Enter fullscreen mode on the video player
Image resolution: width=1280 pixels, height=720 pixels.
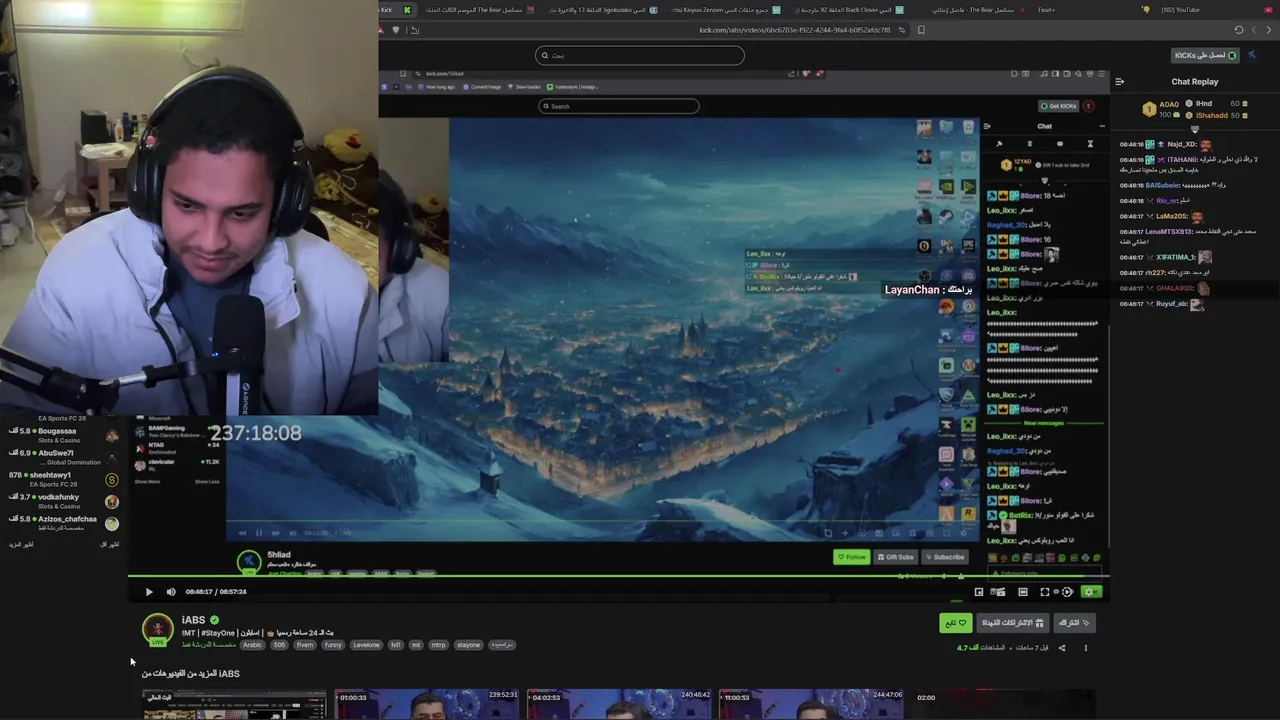tap(1045, 592)
